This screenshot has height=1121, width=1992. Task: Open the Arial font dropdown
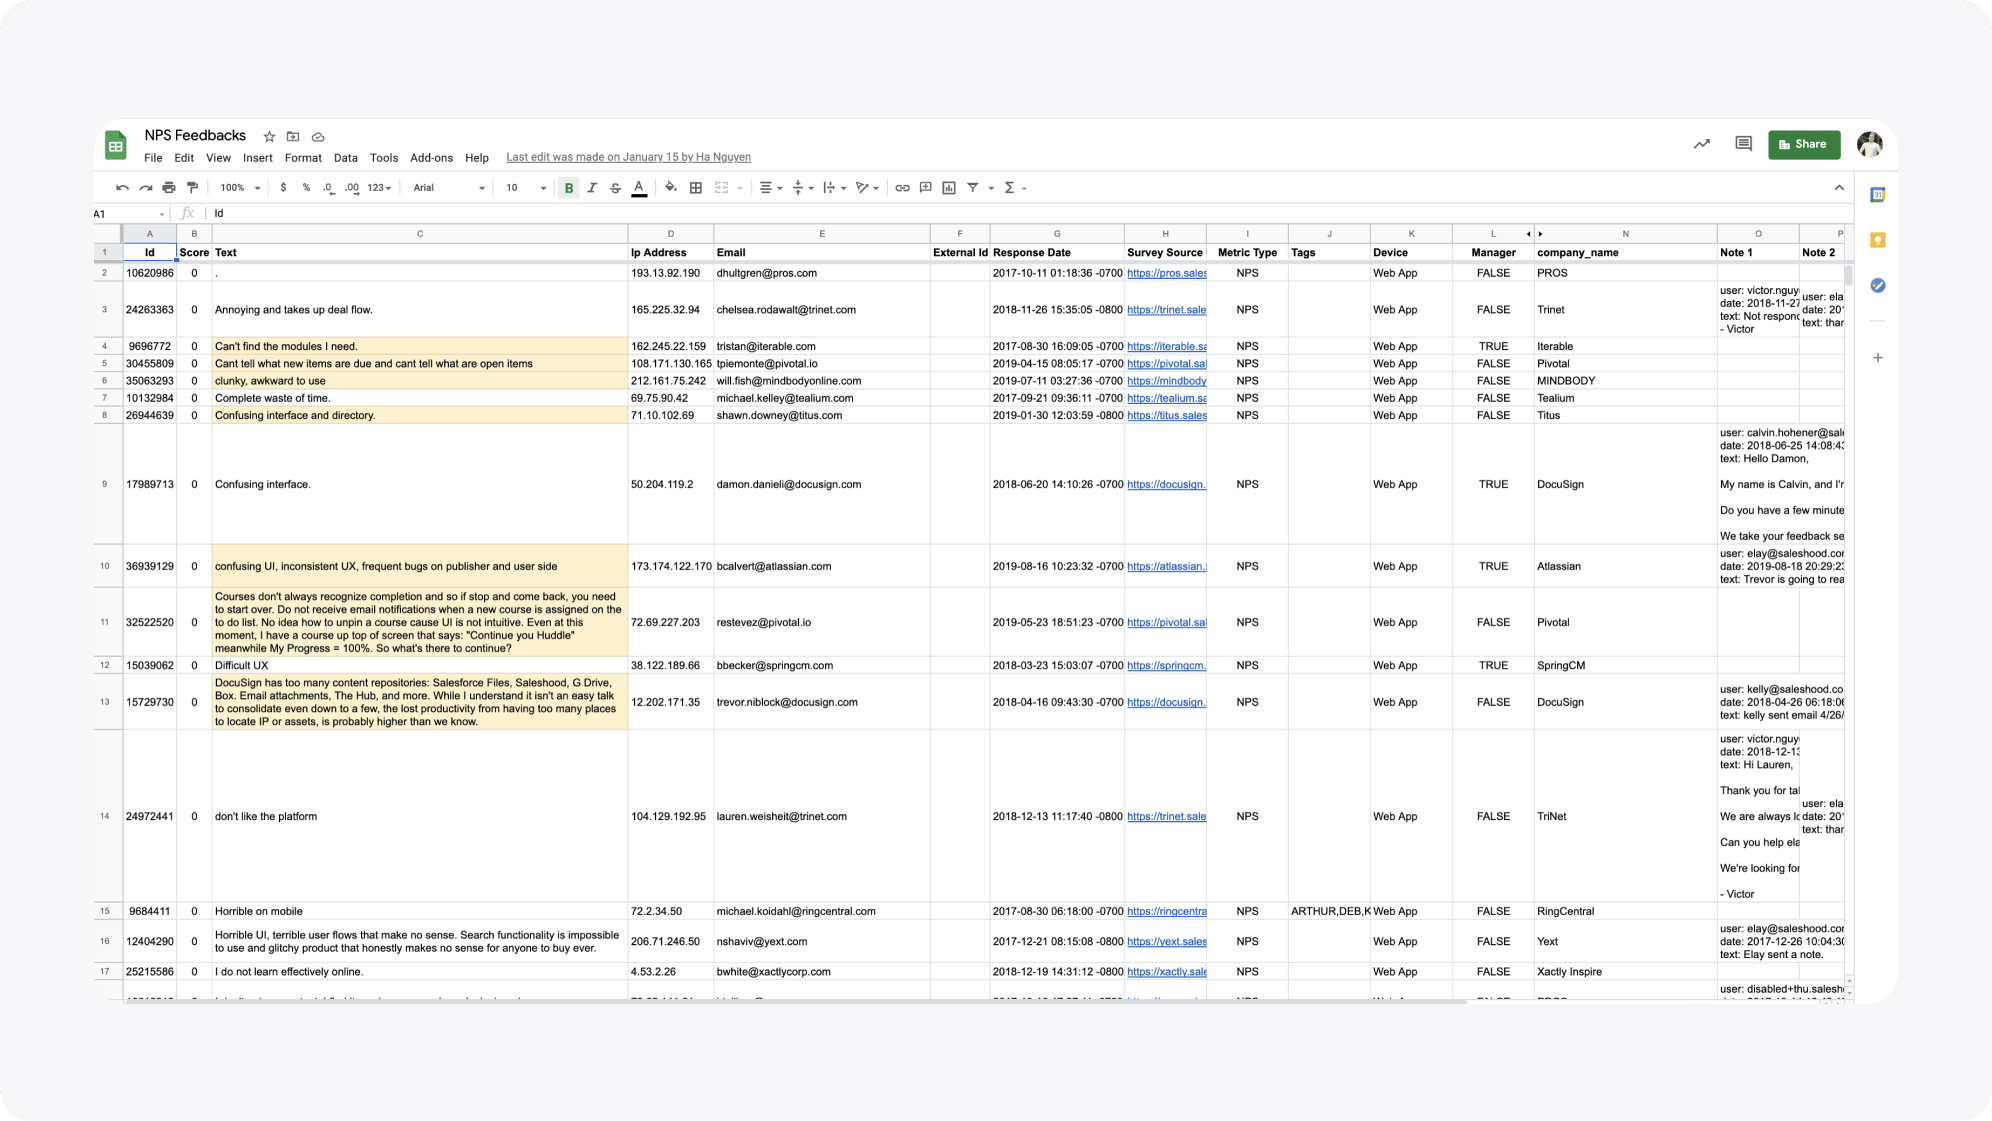point(449,188)
